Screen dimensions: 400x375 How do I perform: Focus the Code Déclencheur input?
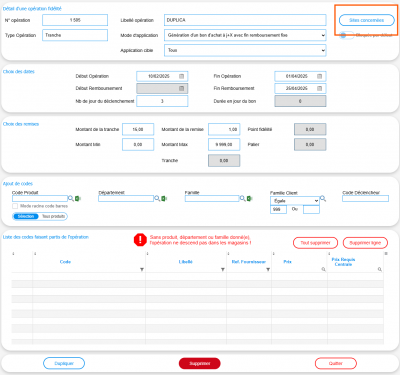[x=365, y=198]
